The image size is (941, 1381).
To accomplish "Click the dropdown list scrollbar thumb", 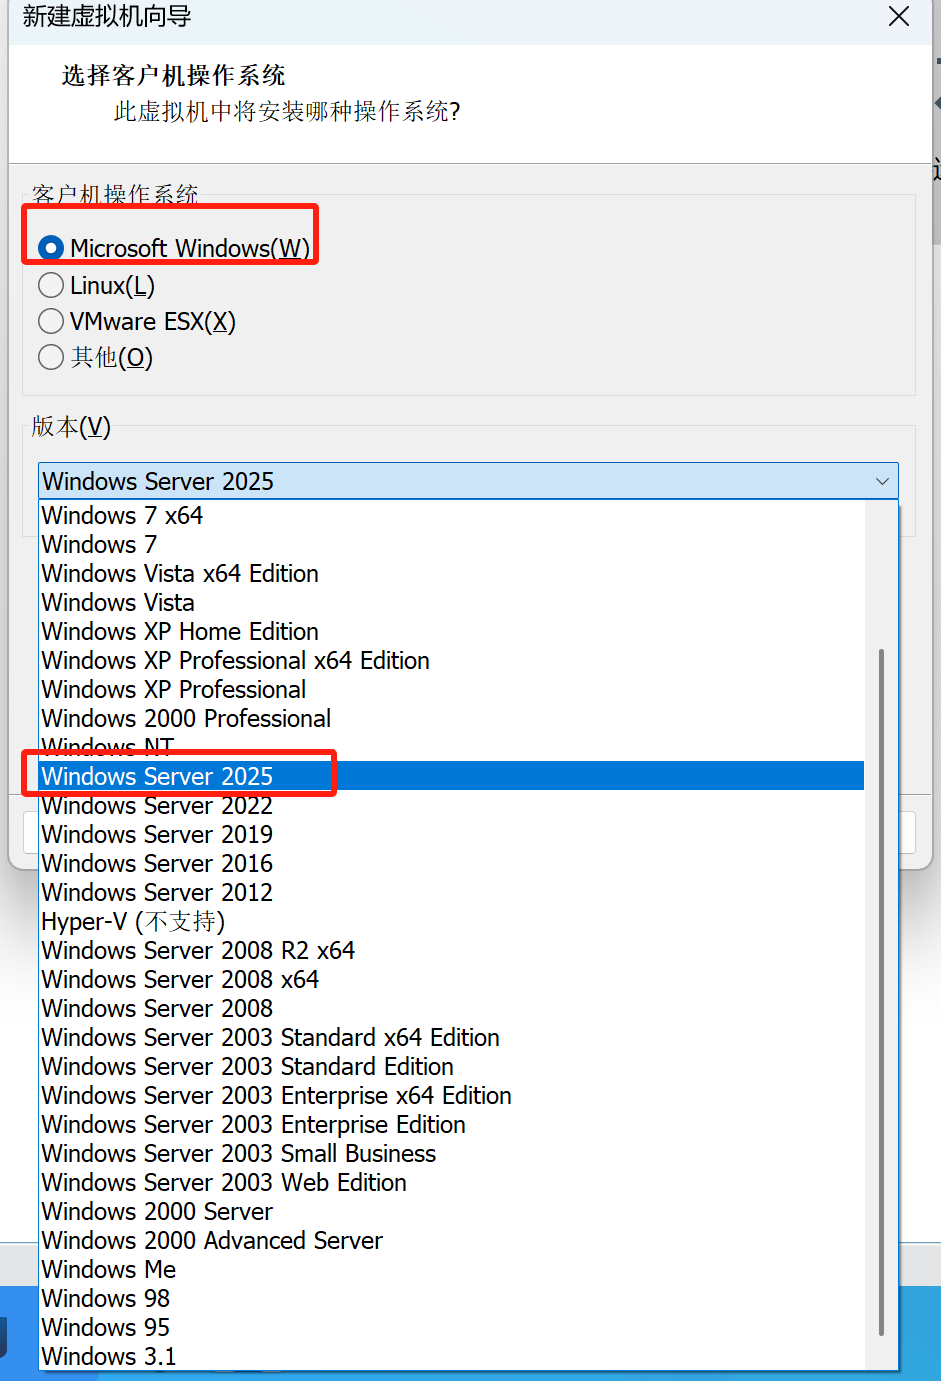I will [x=881, y=992].
